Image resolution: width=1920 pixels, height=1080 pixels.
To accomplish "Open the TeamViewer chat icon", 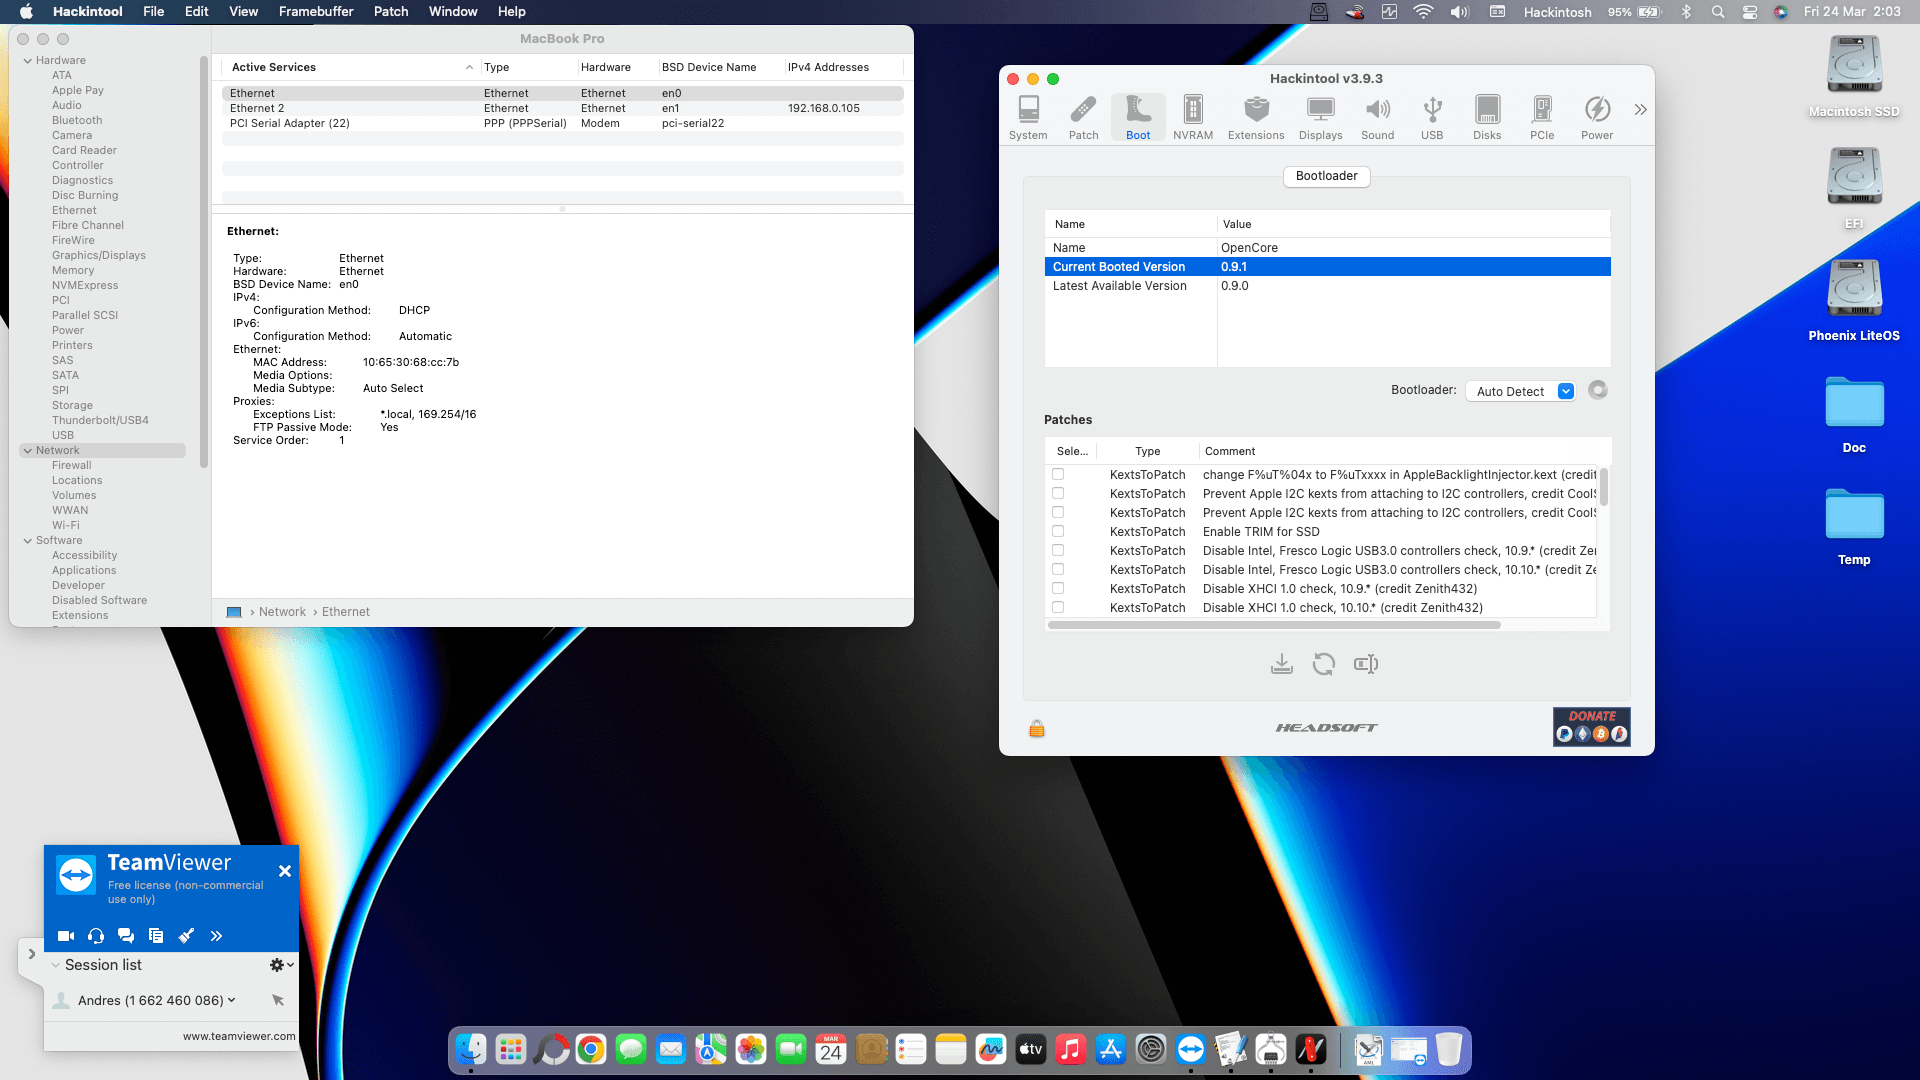I will click(126, 936).
